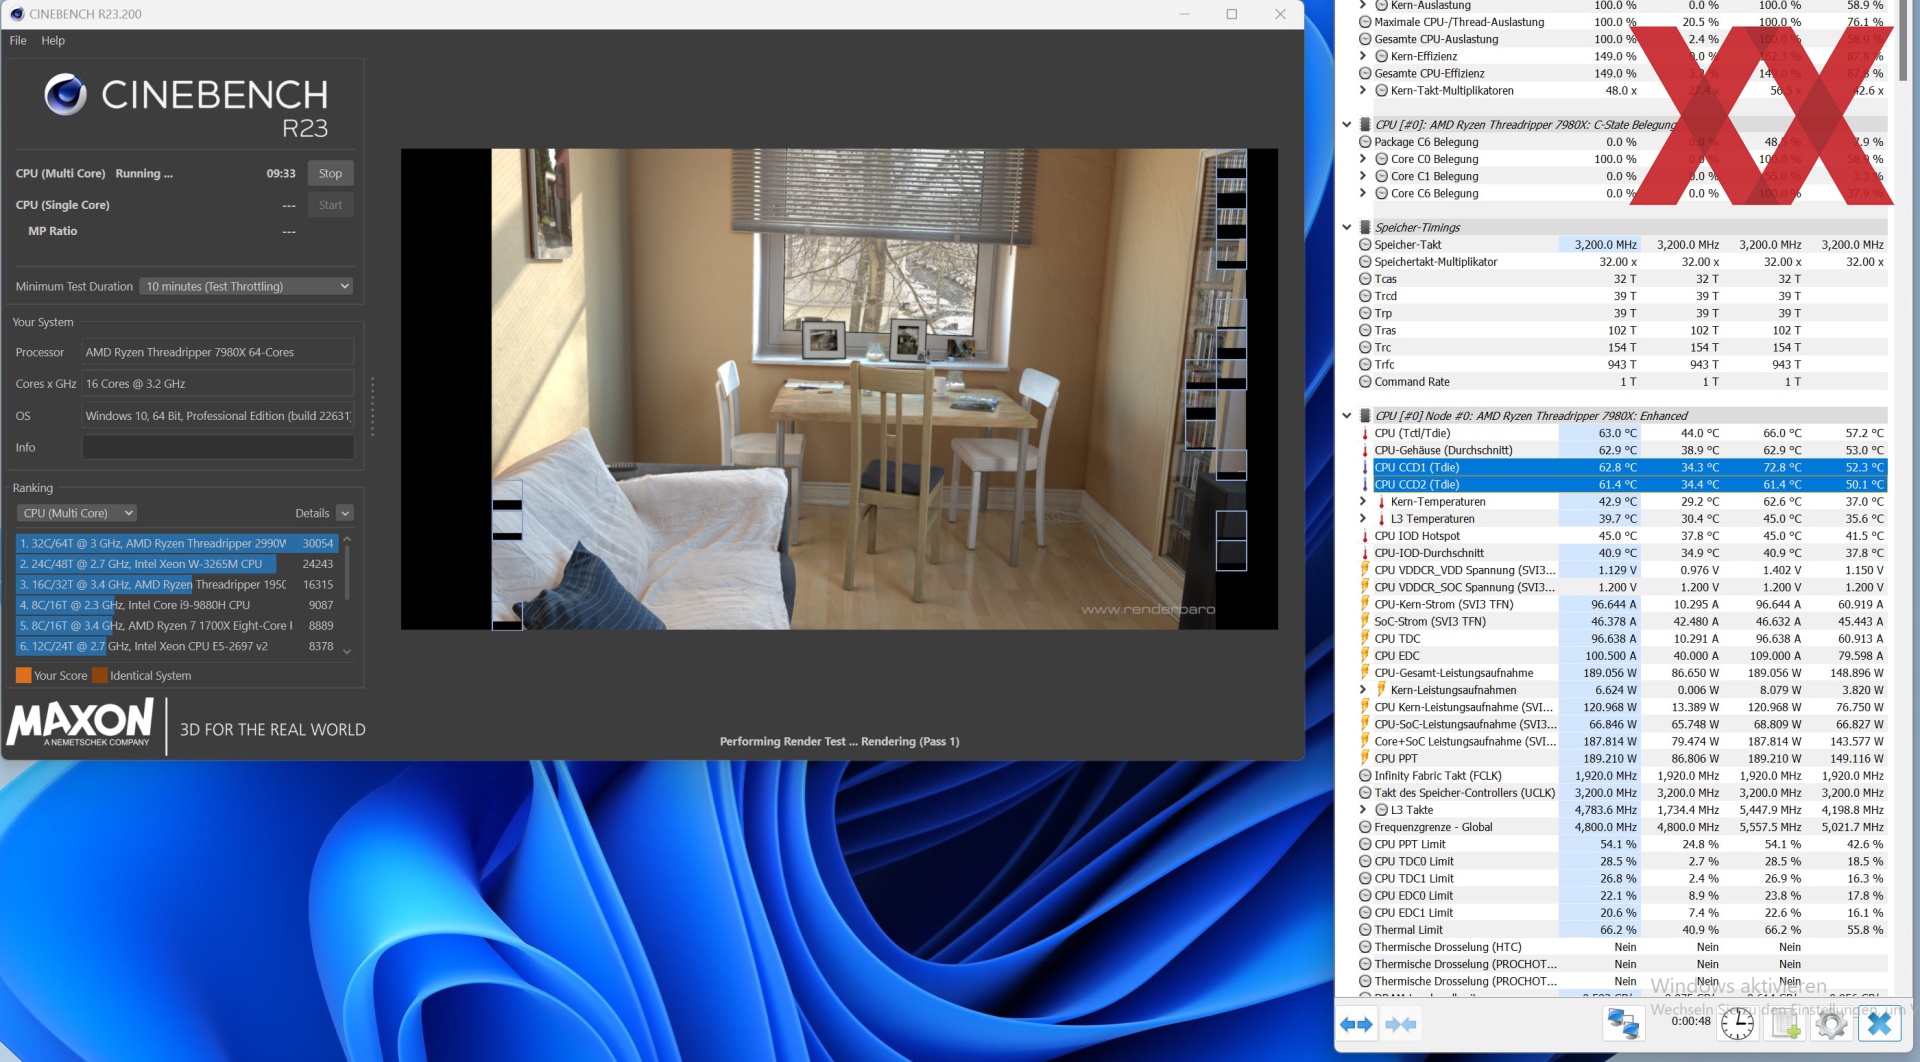The width and height of the screenshot is (1920, 1062).
Task: Click the Cinebench logo sphere icon
Action: coord(65,94)
